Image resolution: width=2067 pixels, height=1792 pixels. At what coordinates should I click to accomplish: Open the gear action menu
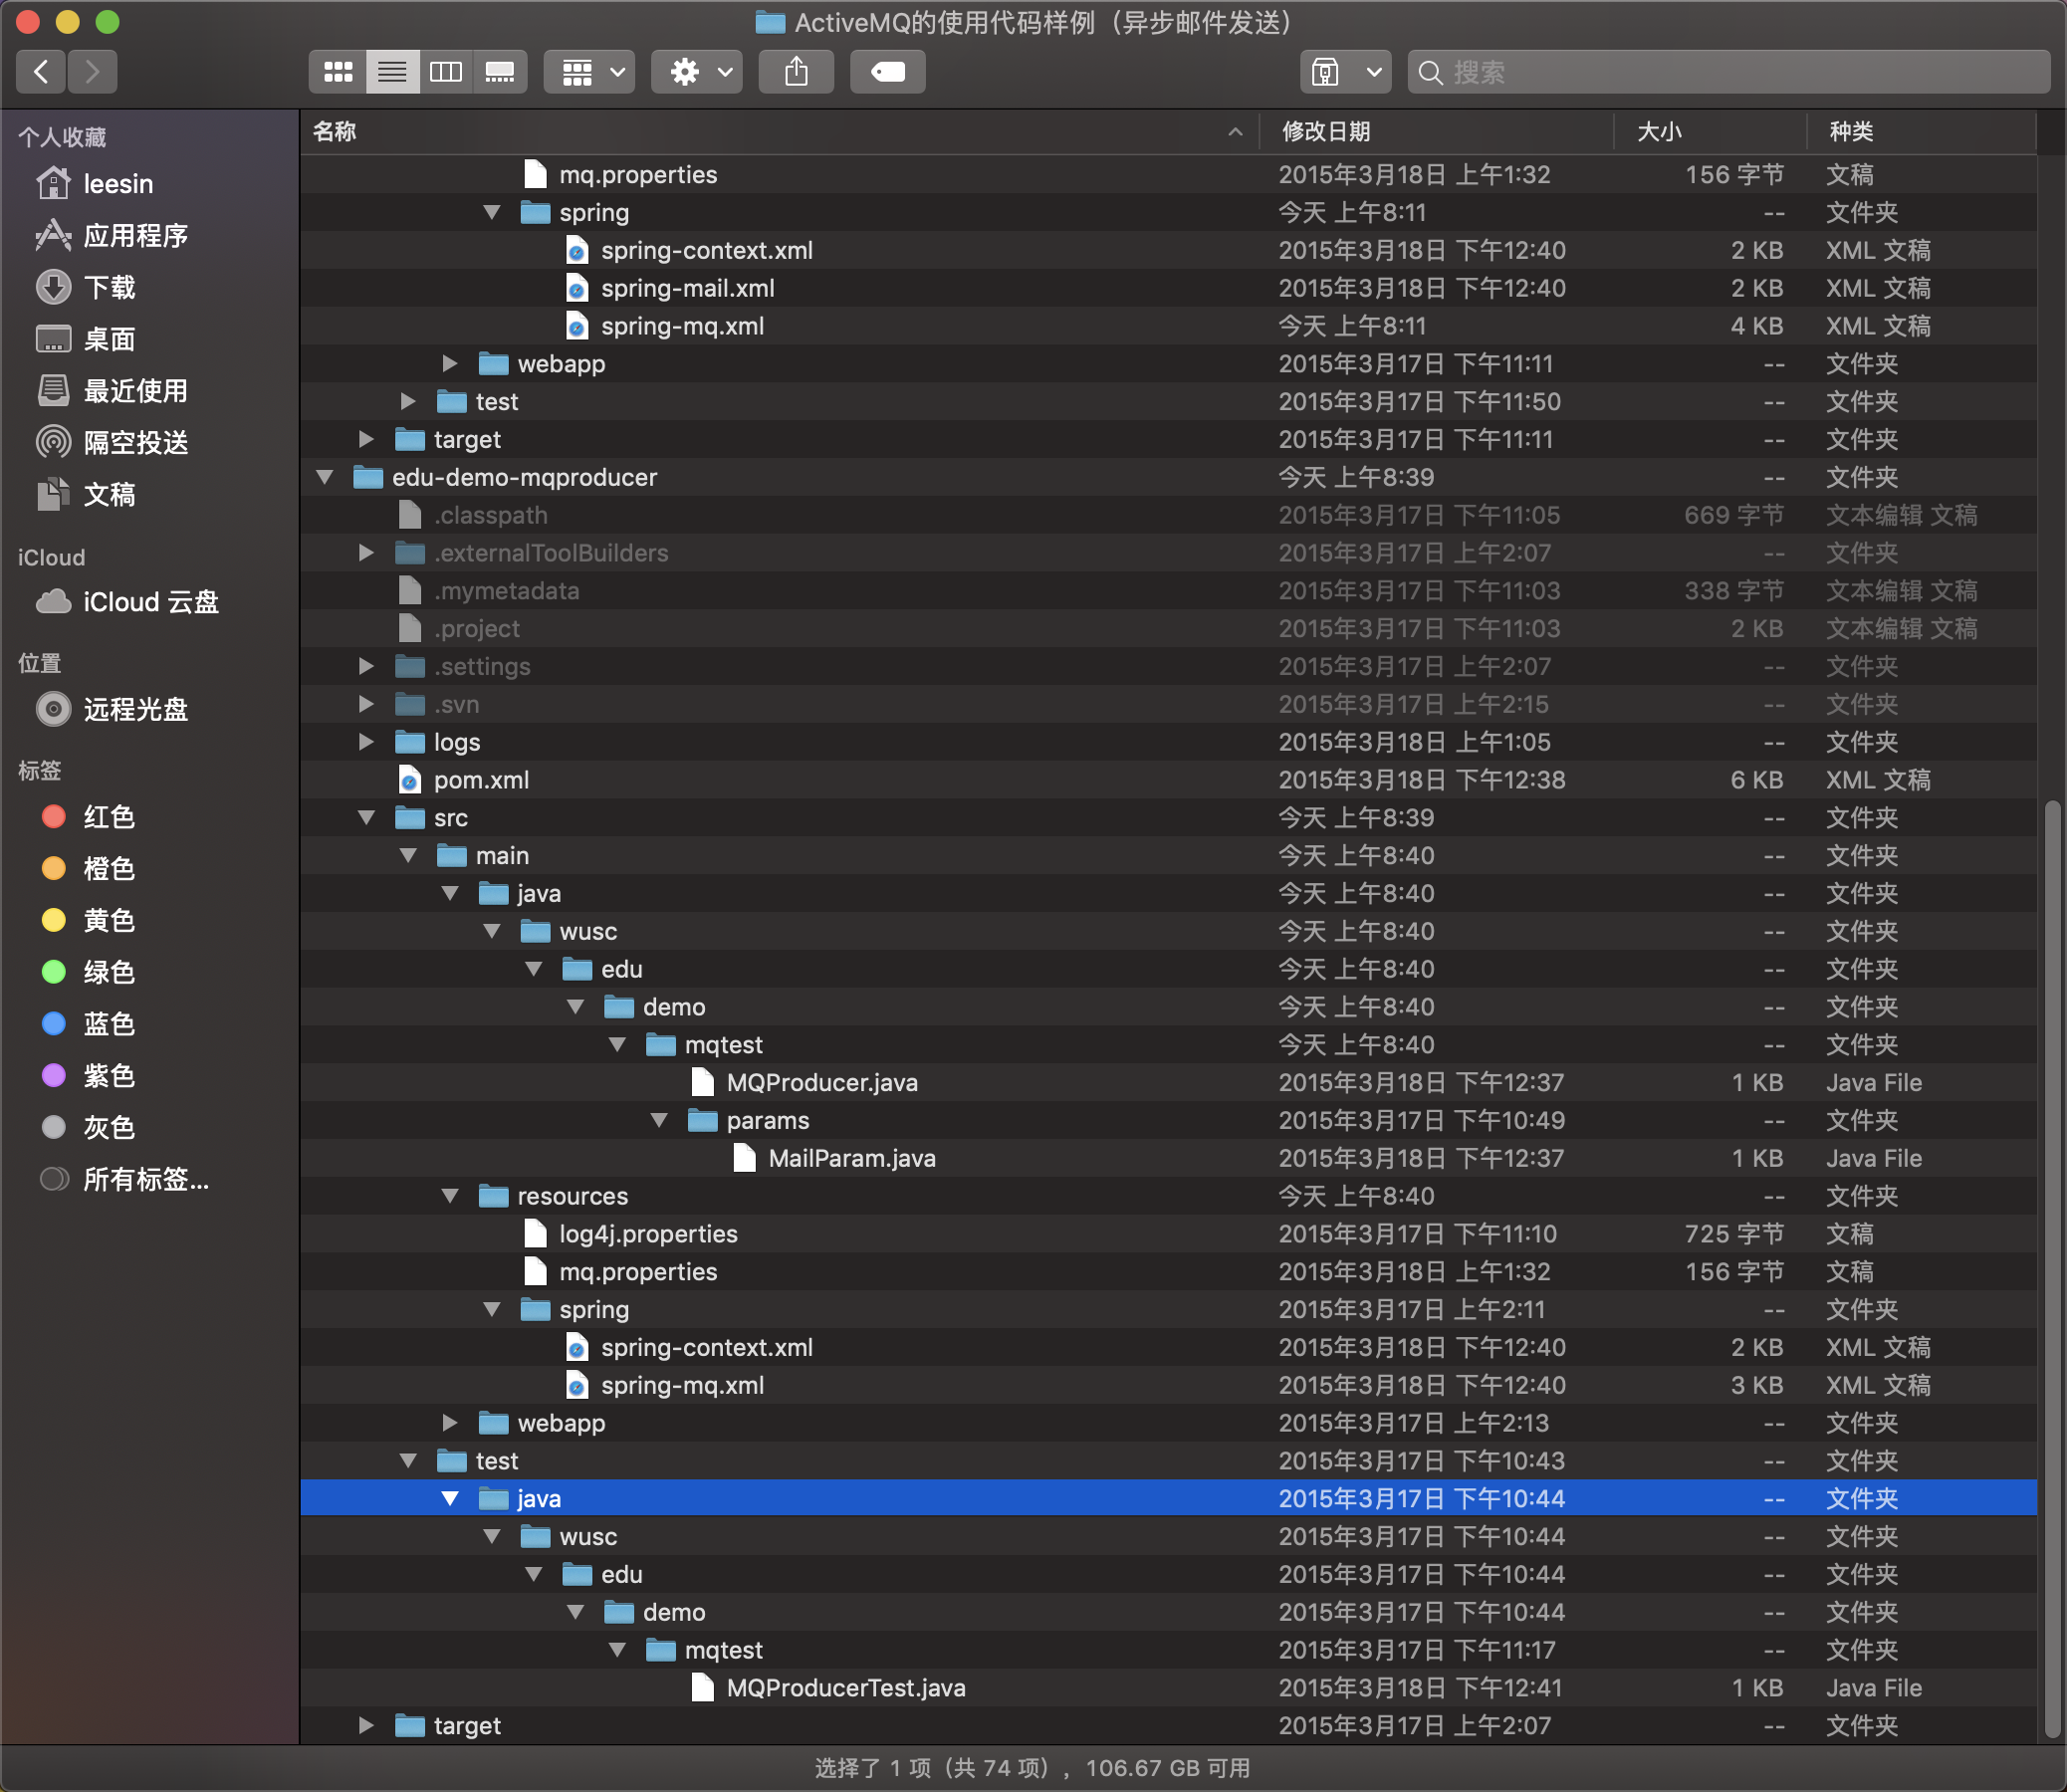(697, 71)
